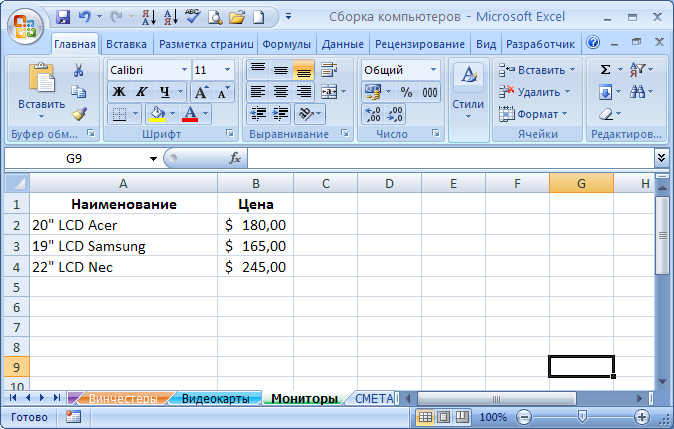Apply the red font color A
The width and height of the screenshot is (674, 429).
(190, 114)
